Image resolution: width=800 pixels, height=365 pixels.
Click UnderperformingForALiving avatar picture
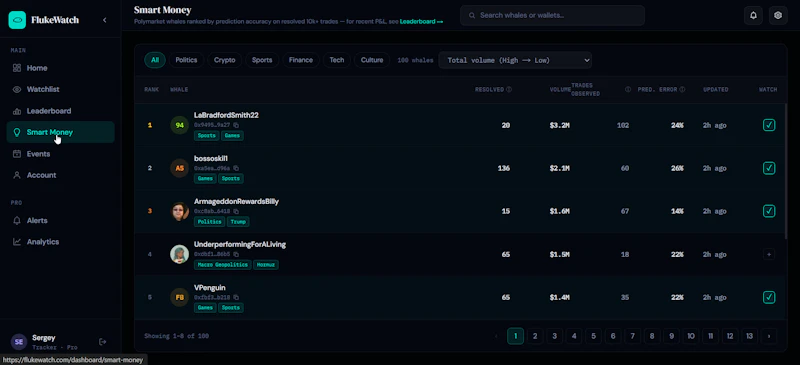(x=180, y=254)
